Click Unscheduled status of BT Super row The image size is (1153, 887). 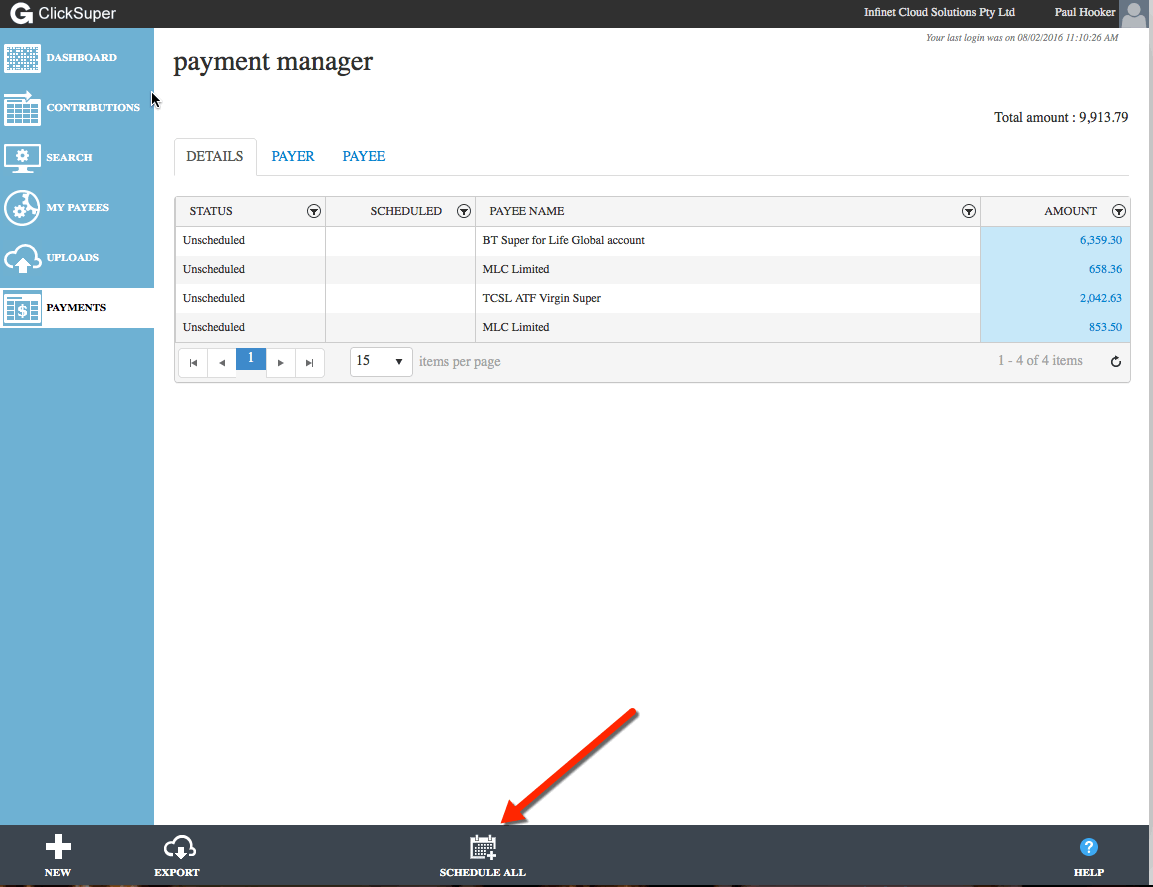[214, 241]
